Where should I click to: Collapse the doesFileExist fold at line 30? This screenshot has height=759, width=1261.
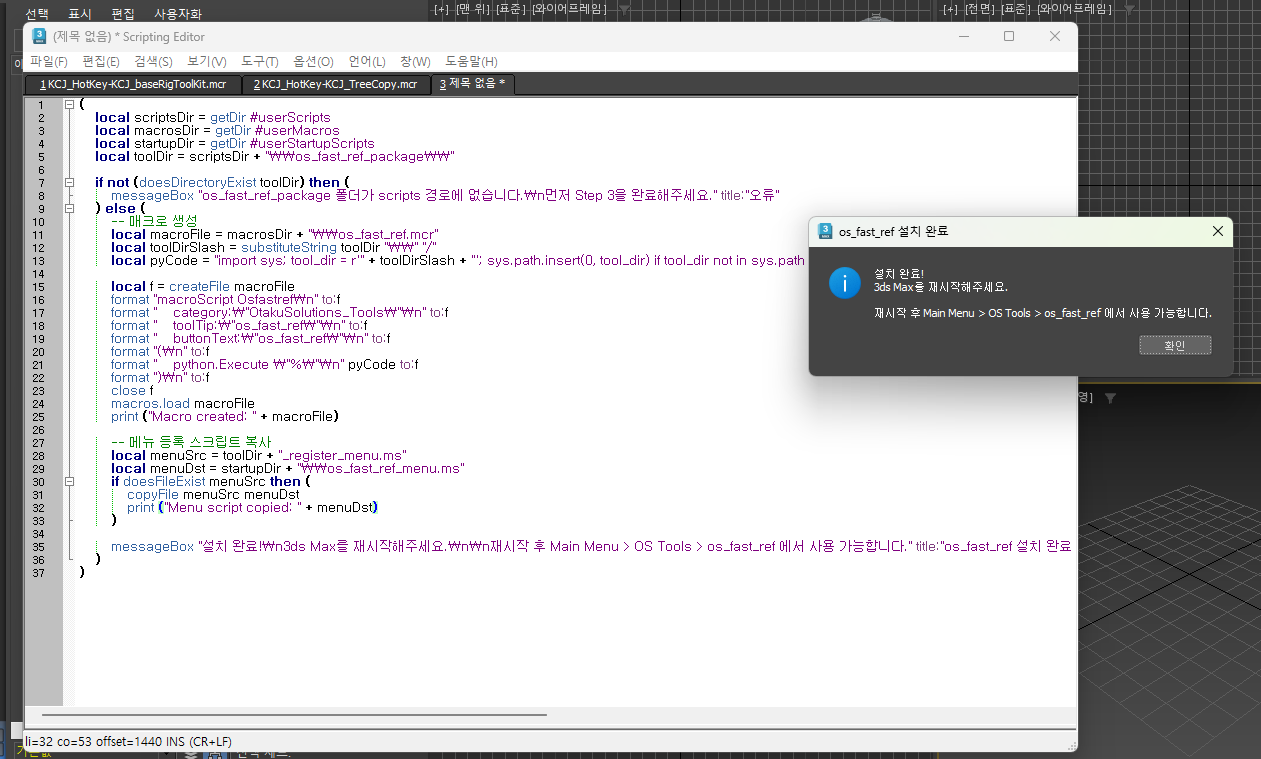click(x=68, y=482)
